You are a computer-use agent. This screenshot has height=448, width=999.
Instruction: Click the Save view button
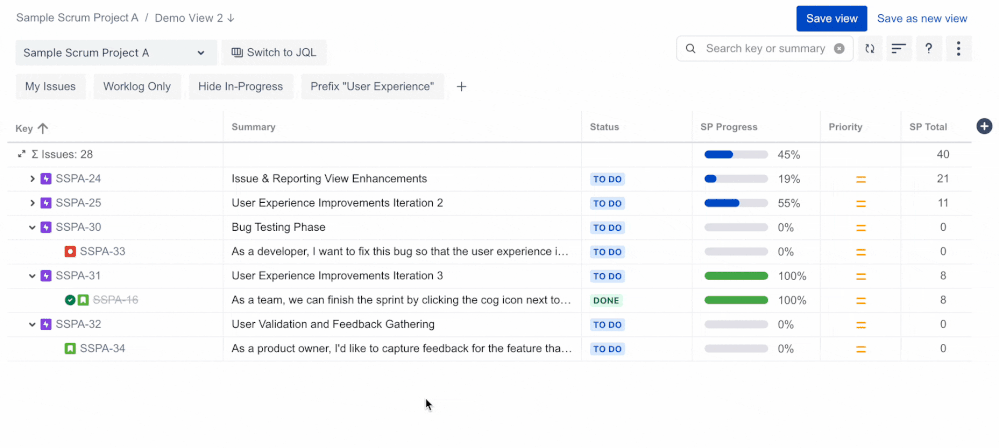831,18
